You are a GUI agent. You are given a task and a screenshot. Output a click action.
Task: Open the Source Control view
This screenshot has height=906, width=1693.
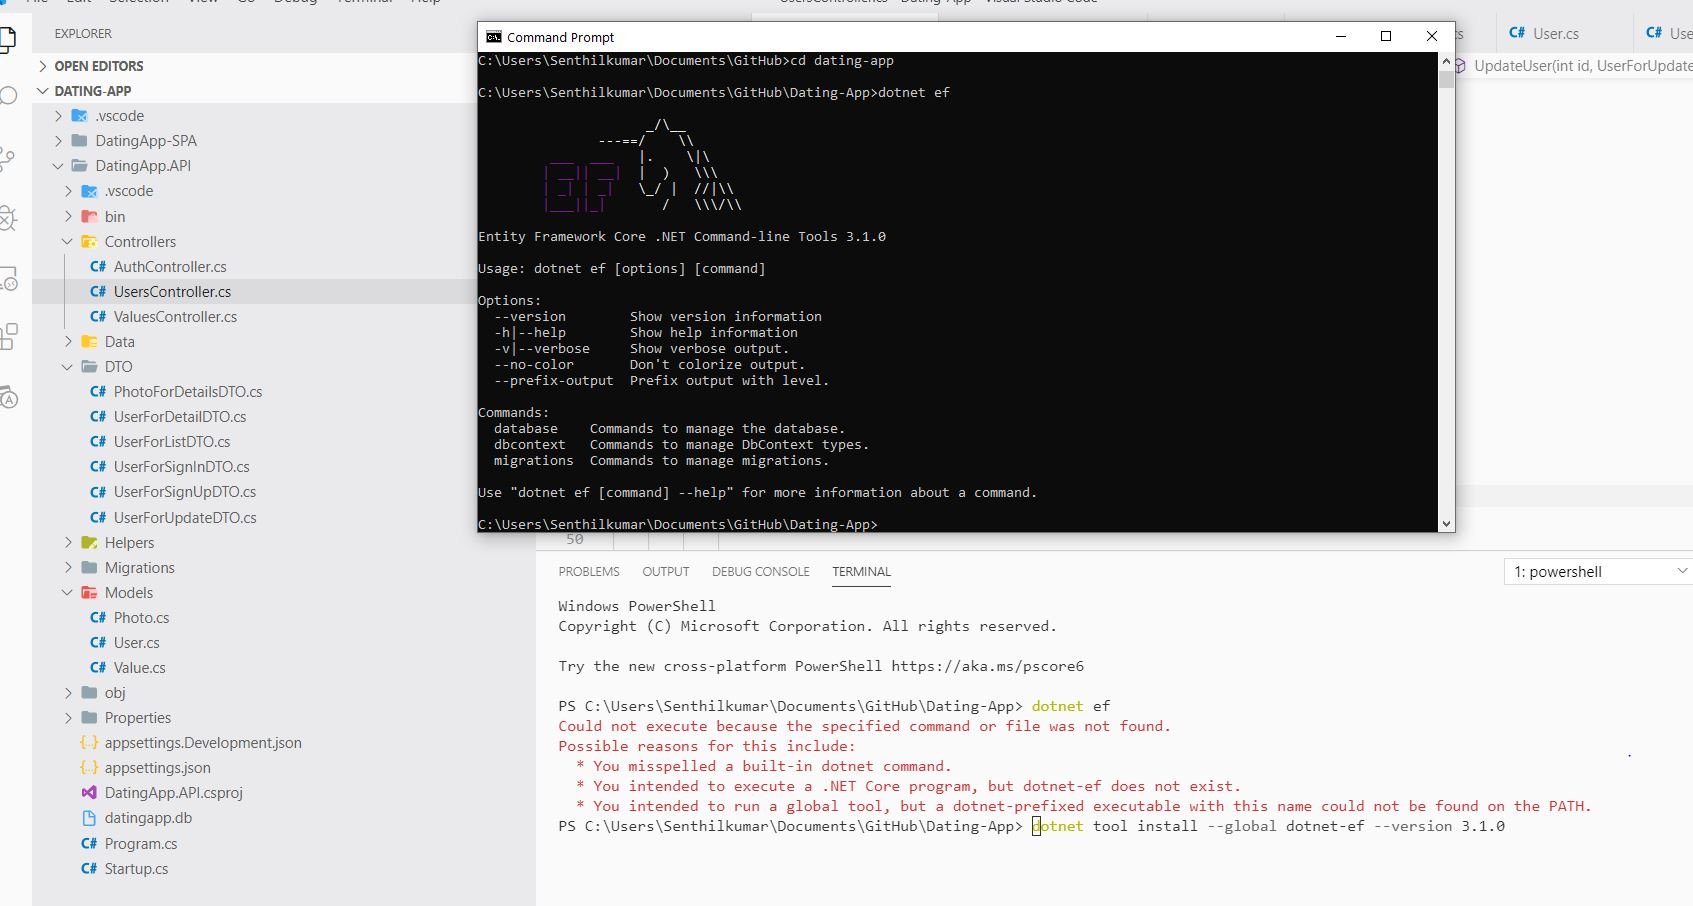point(8,158)
